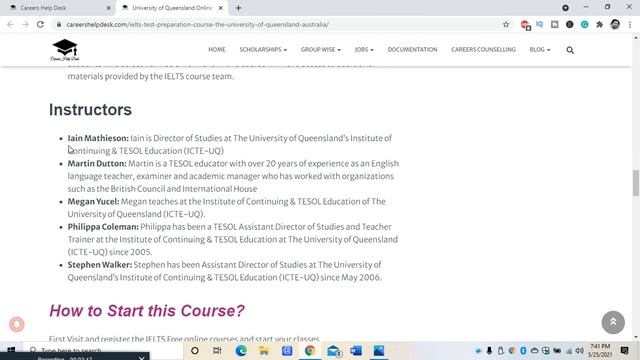Click the red extension icon with badge

[525, 25]
